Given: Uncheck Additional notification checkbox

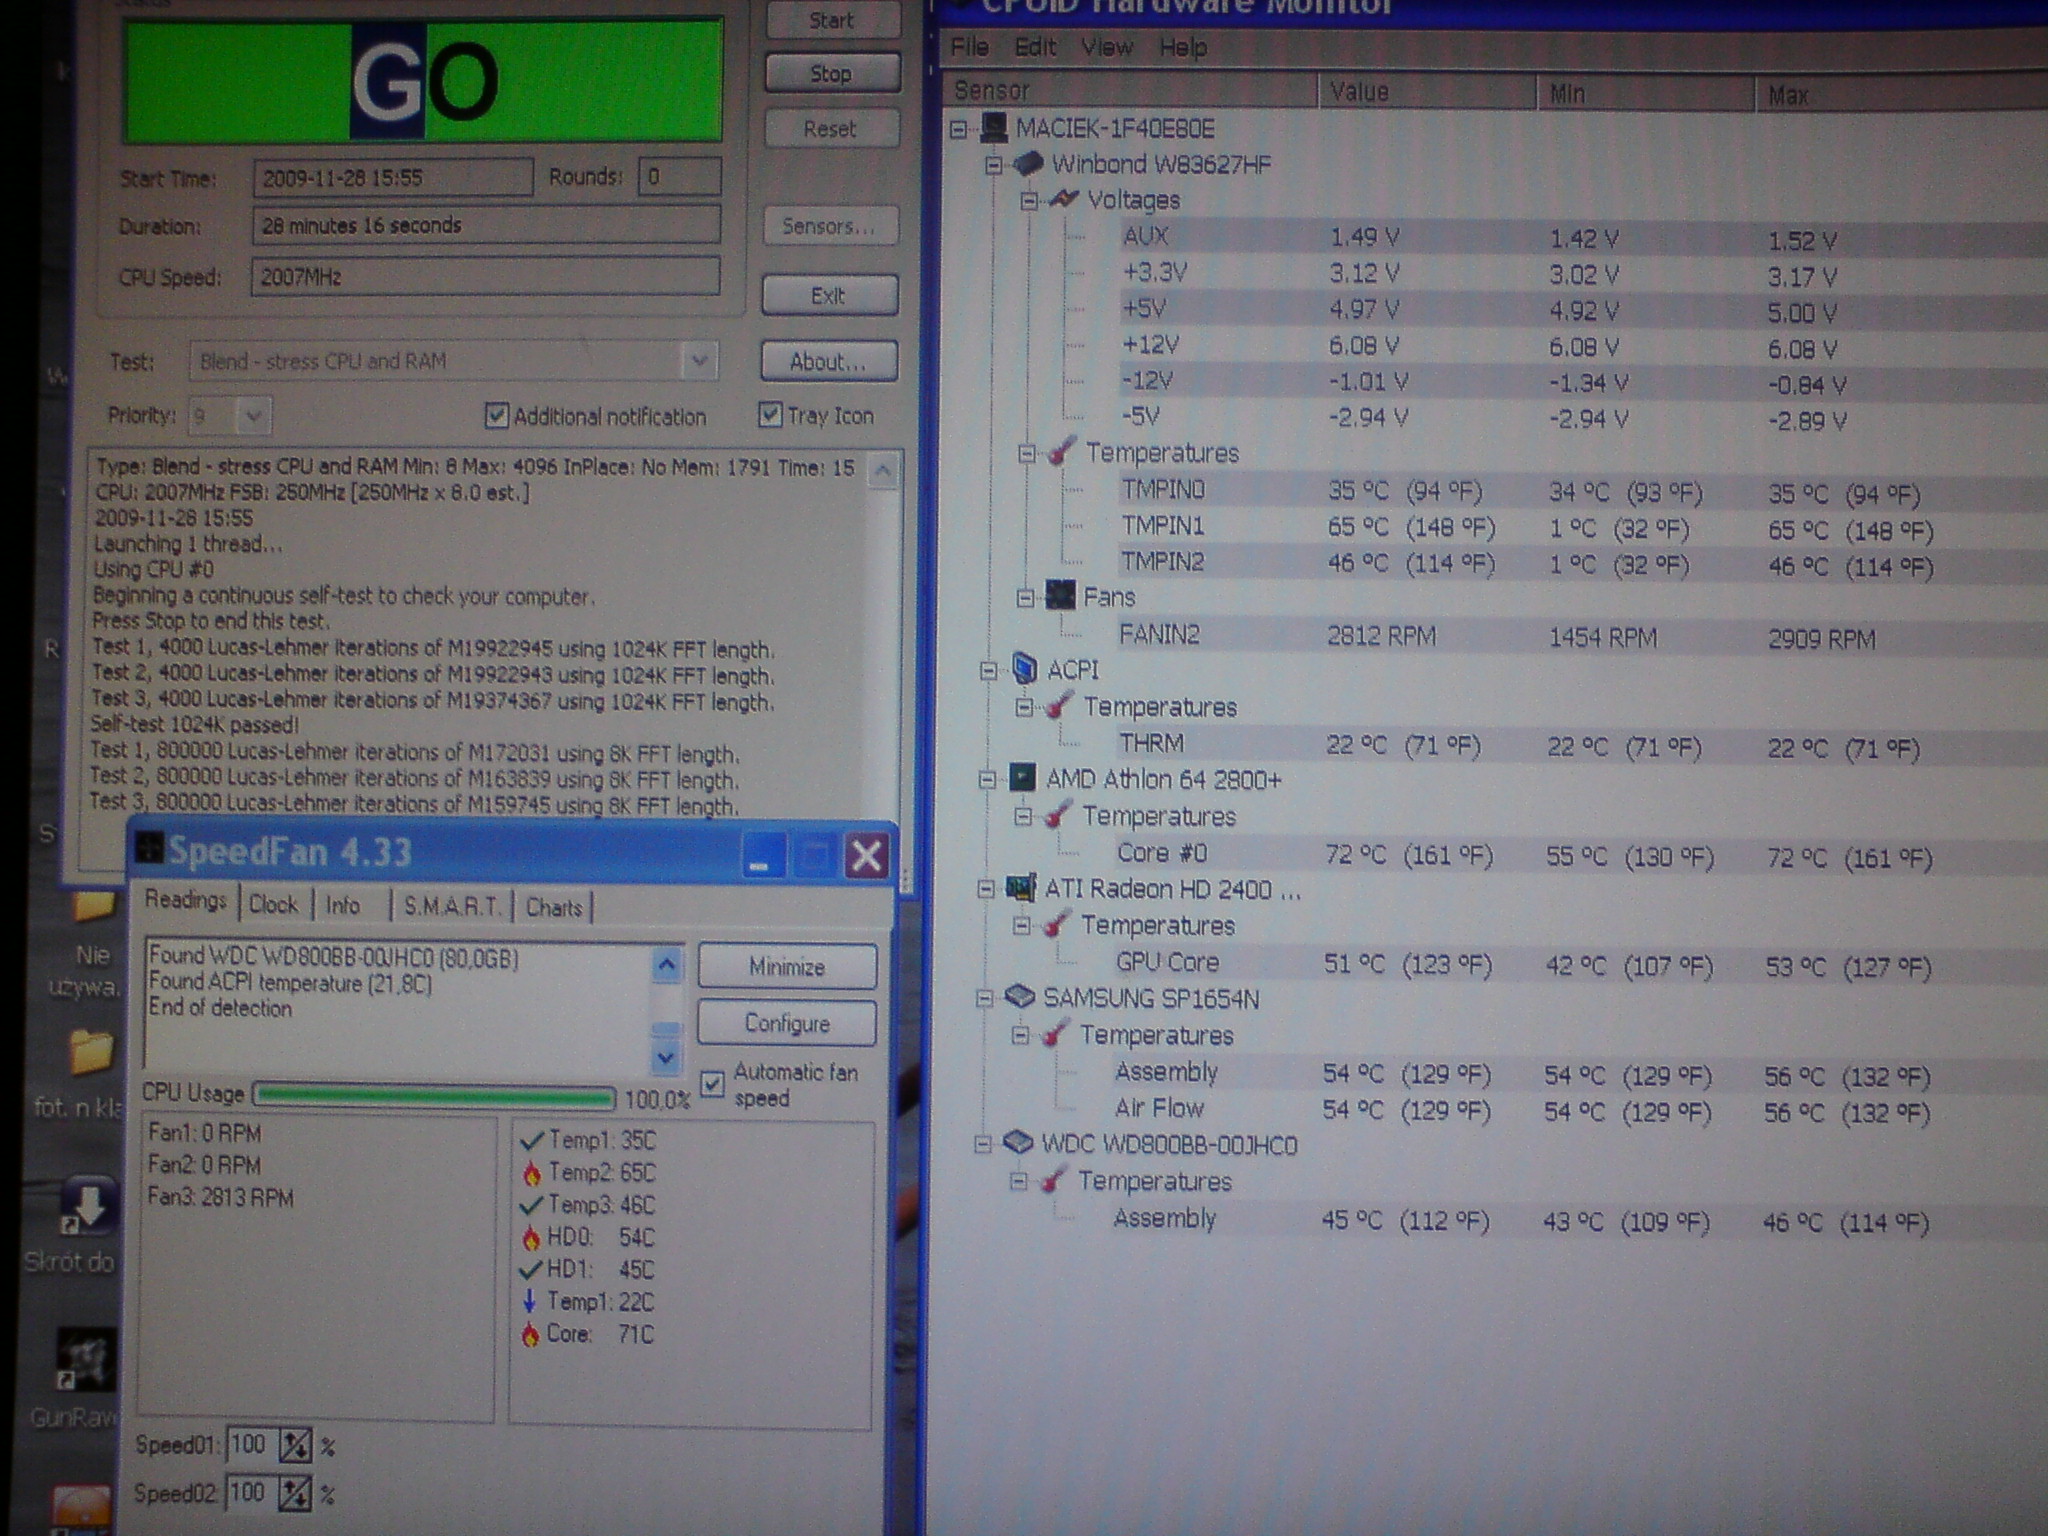Looking at the screenshot, I should click(x=496, y=415).
